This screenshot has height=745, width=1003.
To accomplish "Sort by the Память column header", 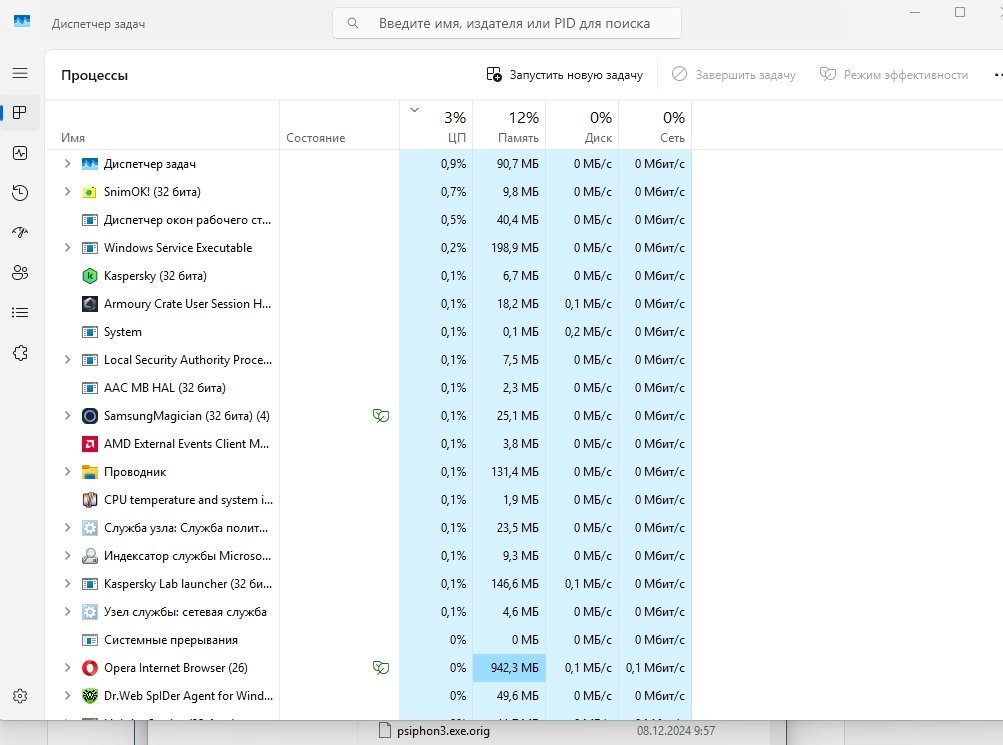I will coord(509,125).
